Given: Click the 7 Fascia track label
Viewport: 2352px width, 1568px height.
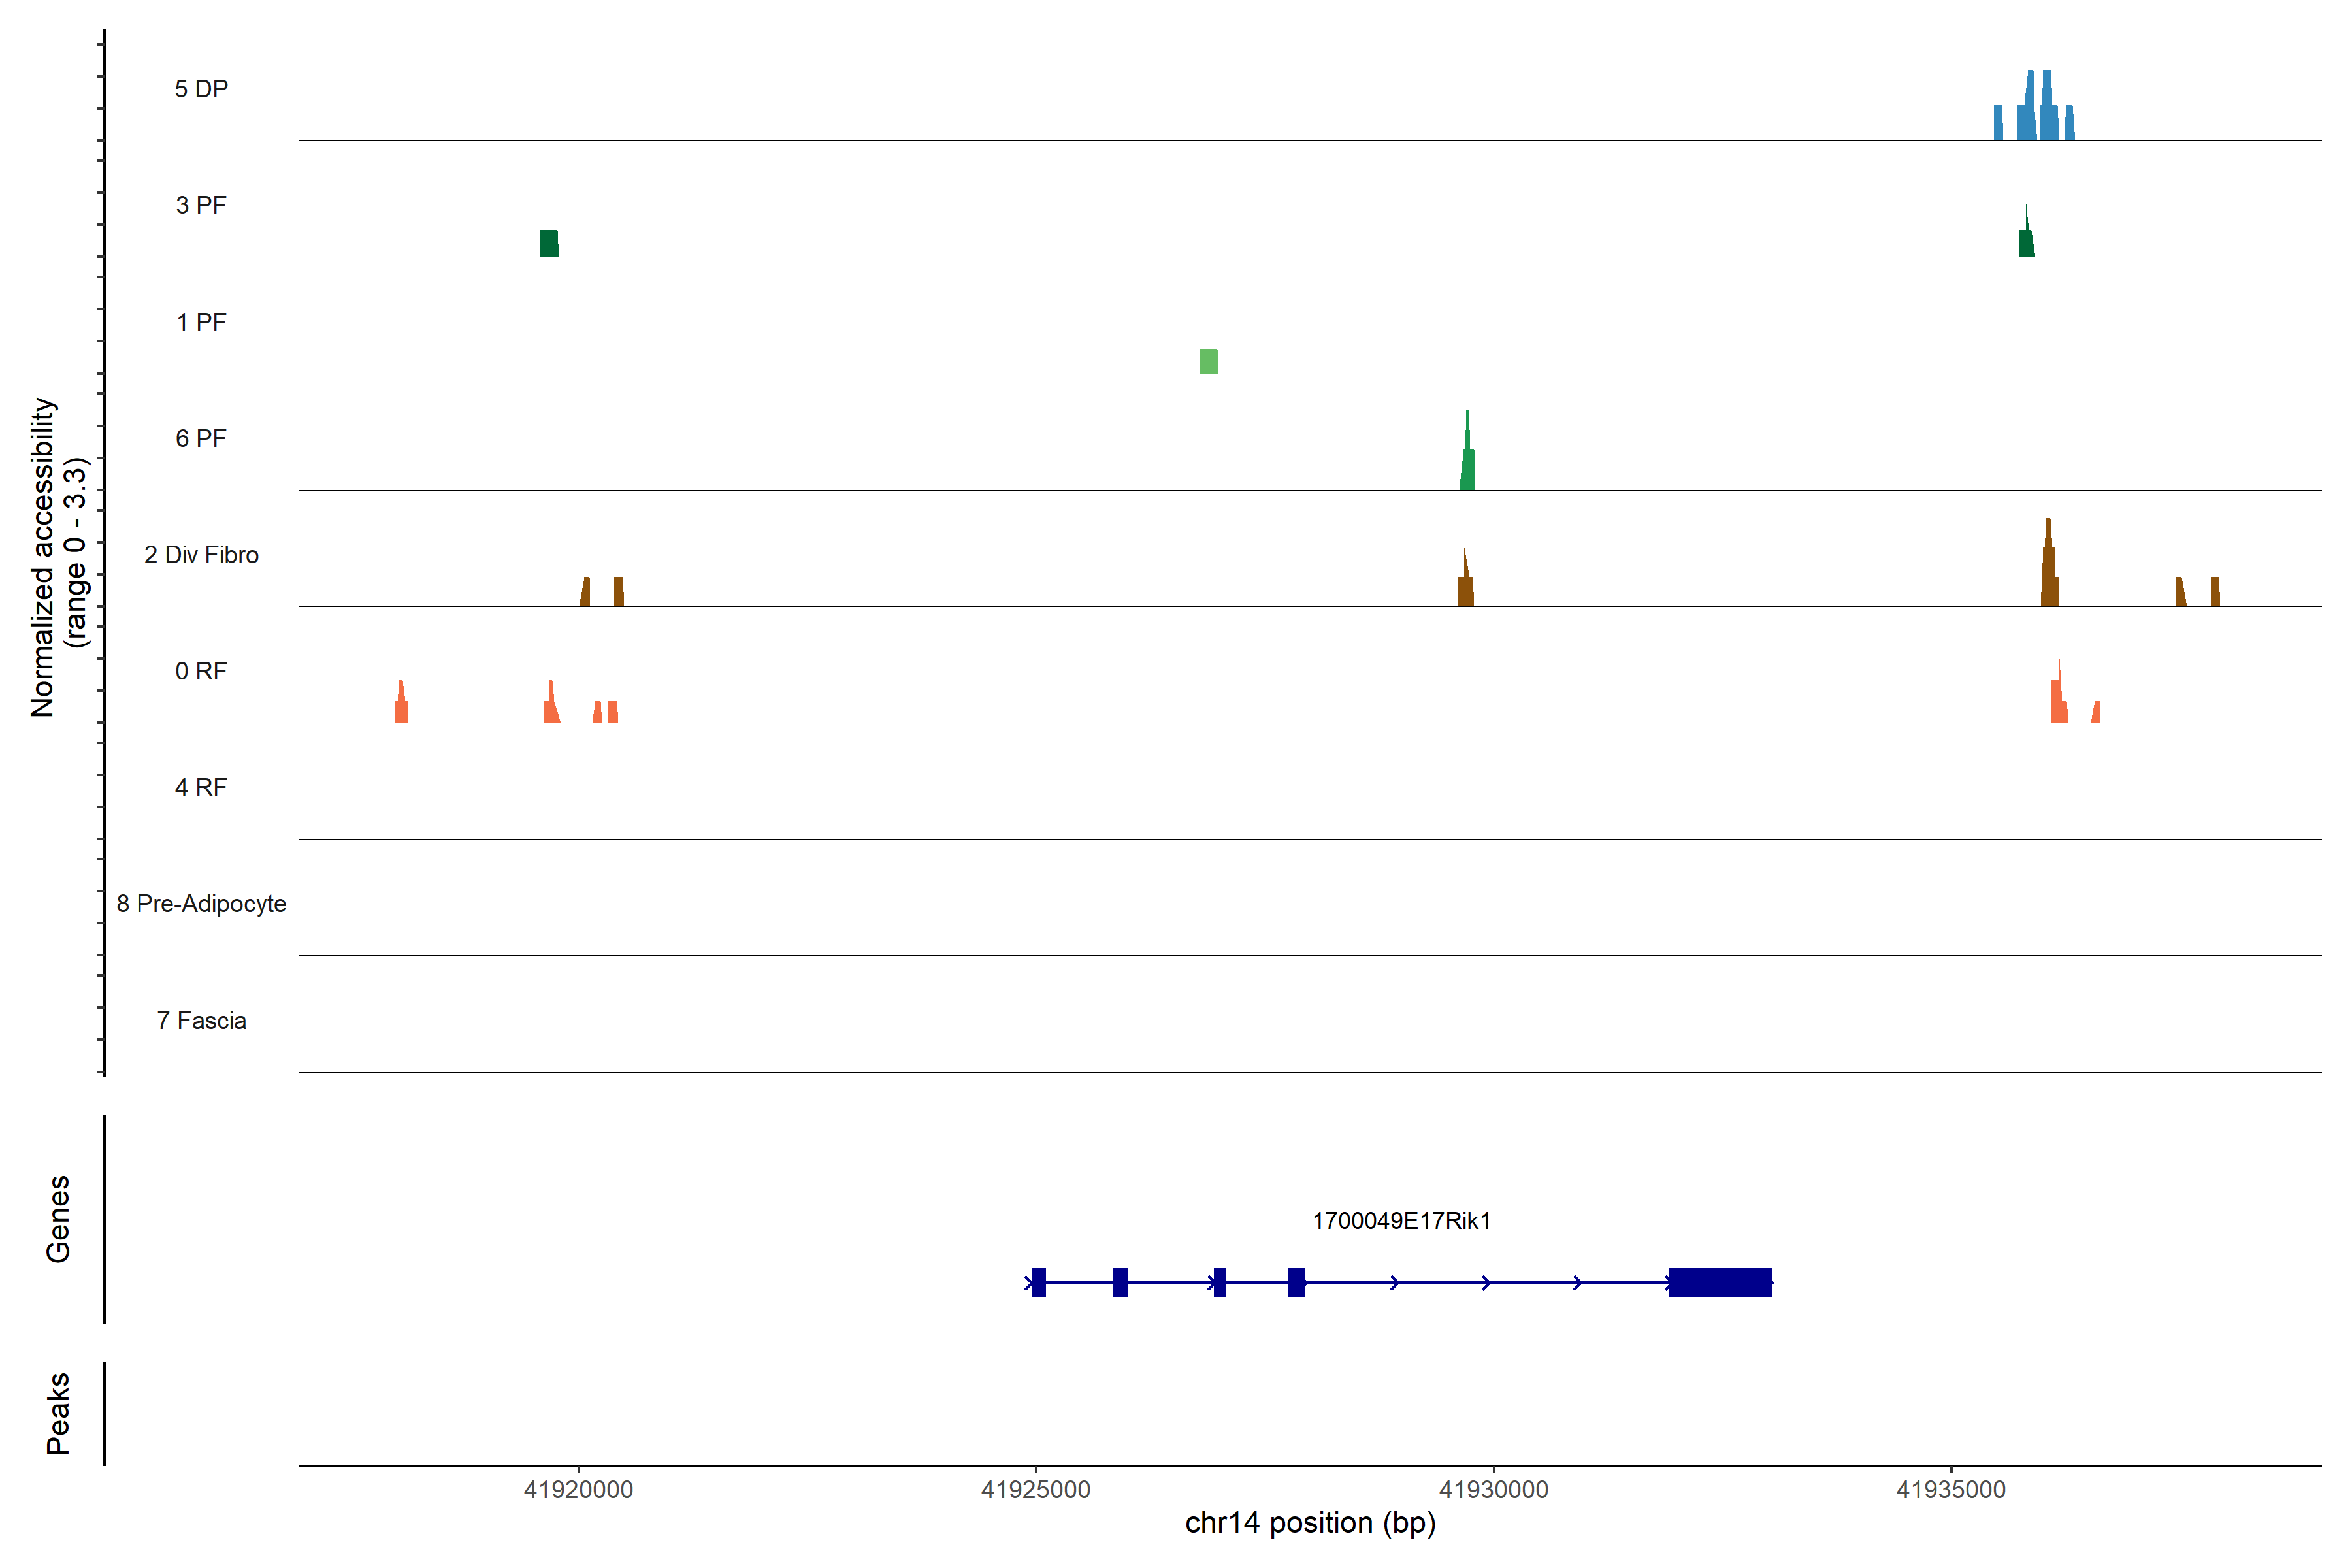Looking at the screenshot, I should [x=201, y=1021].
